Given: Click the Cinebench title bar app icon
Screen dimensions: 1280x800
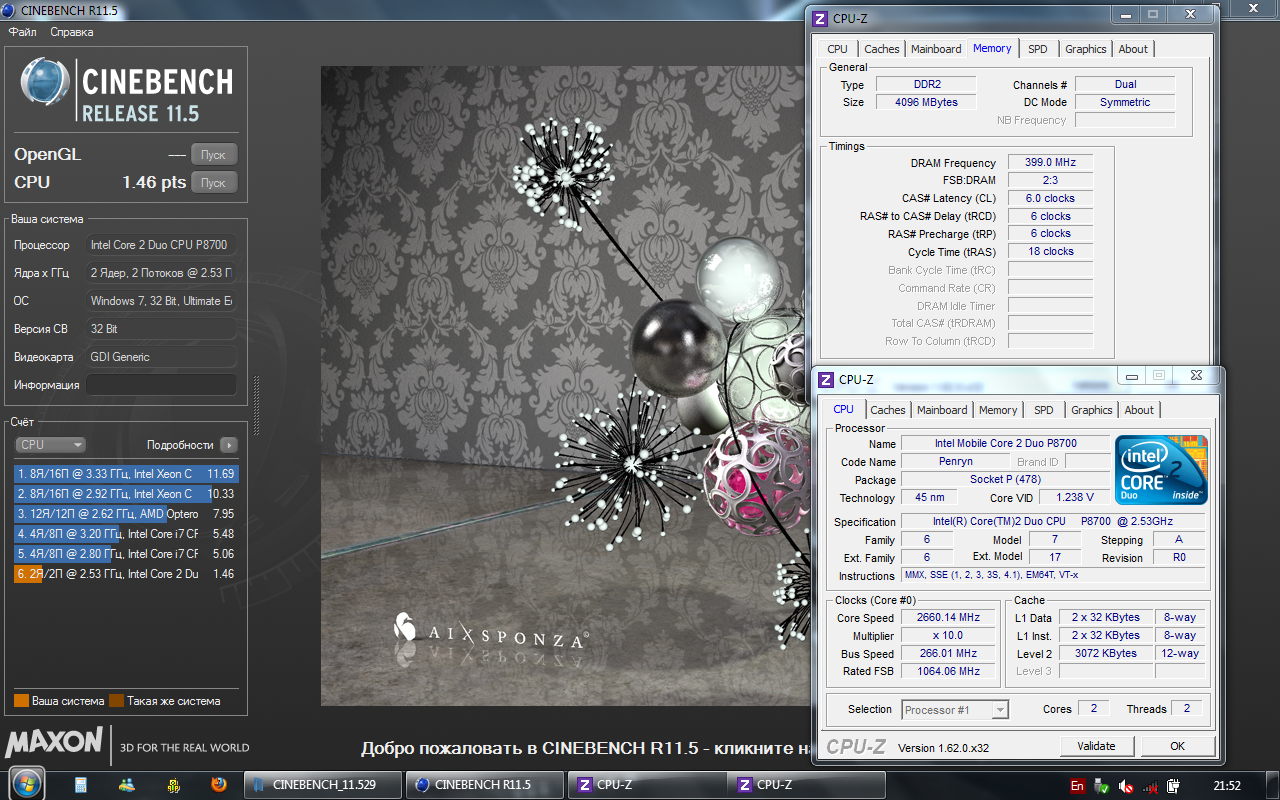Looking at the screenshot, I should [9, 10].
